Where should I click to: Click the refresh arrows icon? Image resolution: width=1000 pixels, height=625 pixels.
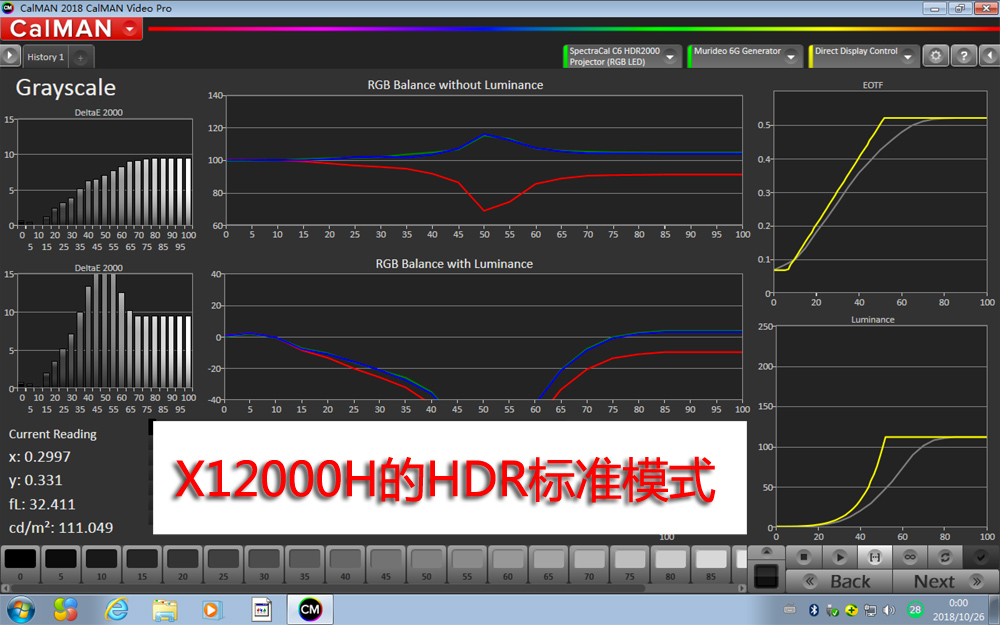pos(943,556)
